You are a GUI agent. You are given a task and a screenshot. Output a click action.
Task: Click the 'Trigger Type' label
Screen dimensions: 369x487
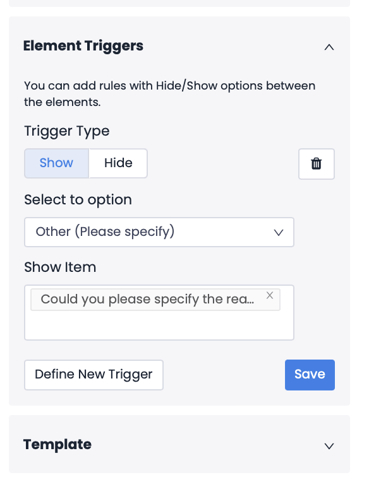[67, 131]
